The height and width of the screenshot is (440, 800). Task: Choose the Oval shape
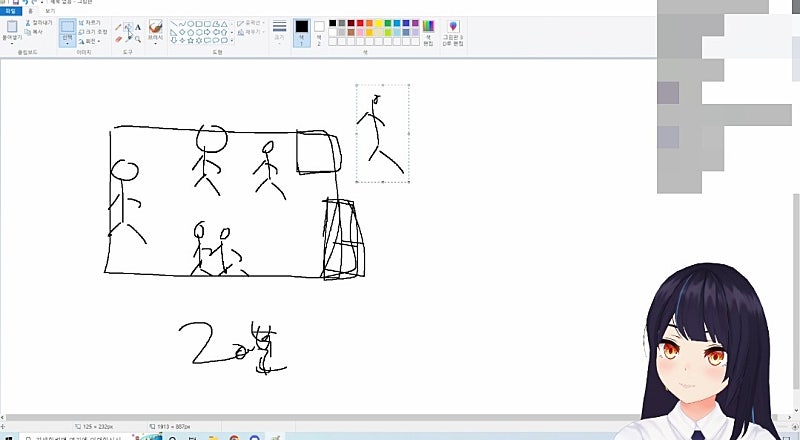click(x=190, y=23)
